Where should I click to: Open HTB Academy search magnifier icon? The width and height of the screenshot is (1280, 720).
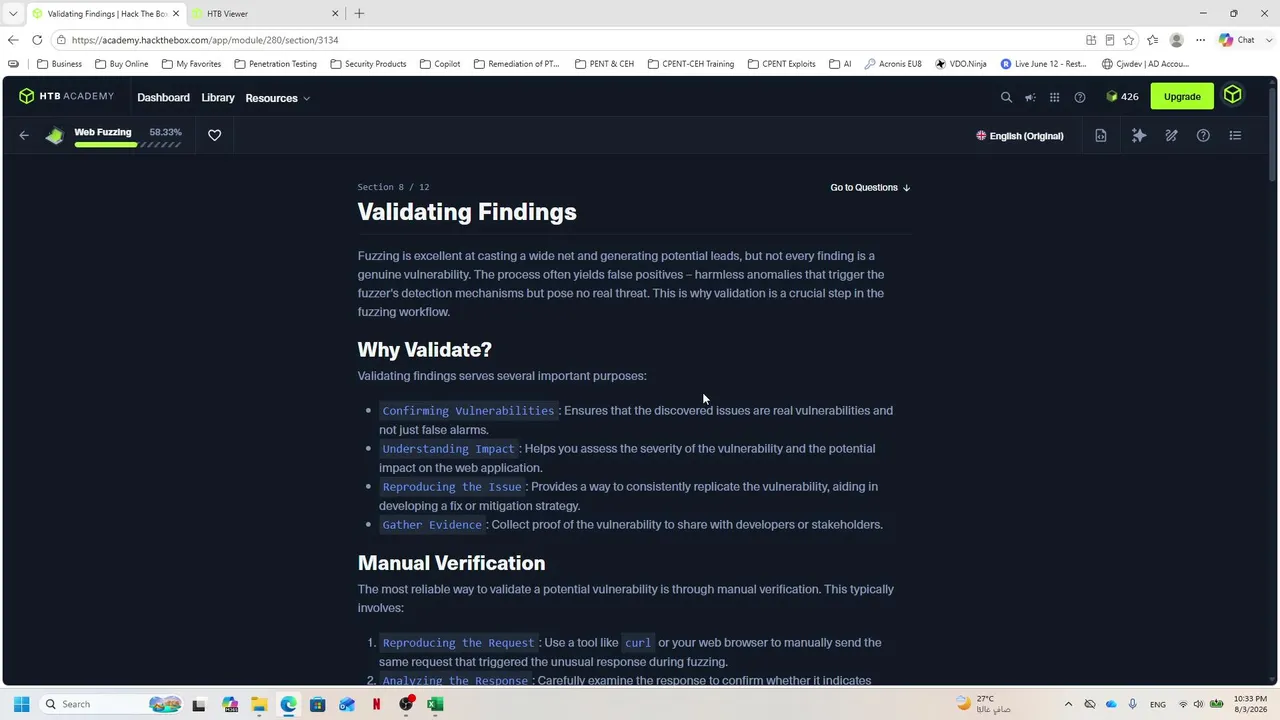pyautogui.click(x=1006, y=97)
